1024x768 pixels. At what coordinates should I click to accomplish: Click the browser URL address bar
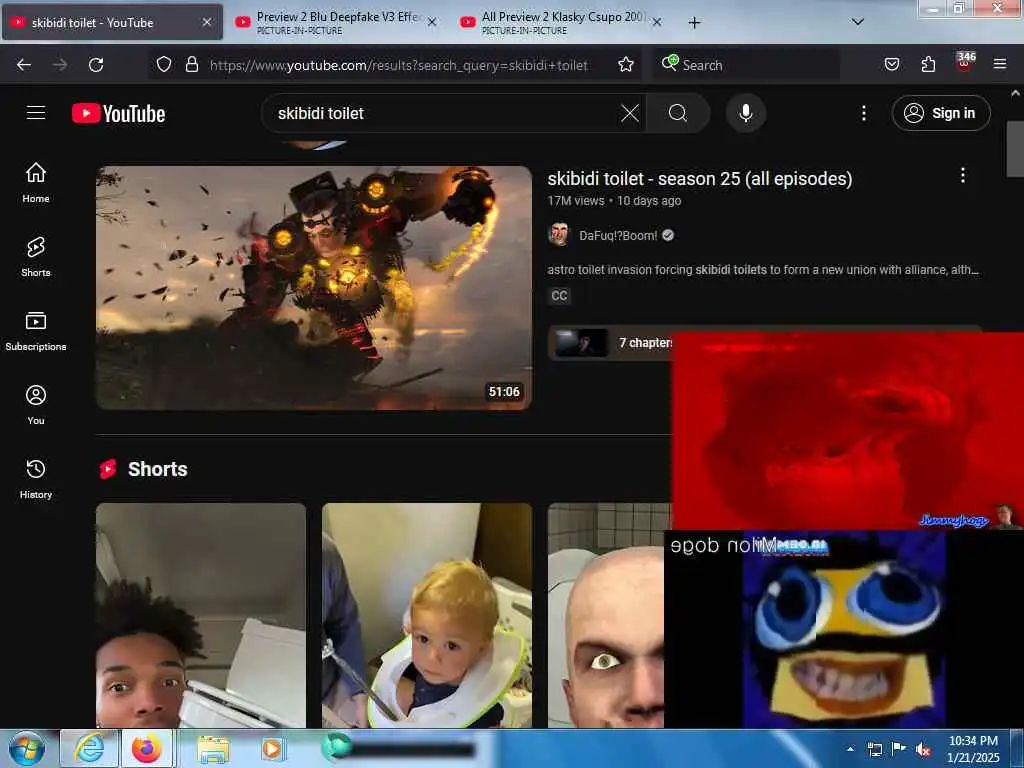coord(398,65)
